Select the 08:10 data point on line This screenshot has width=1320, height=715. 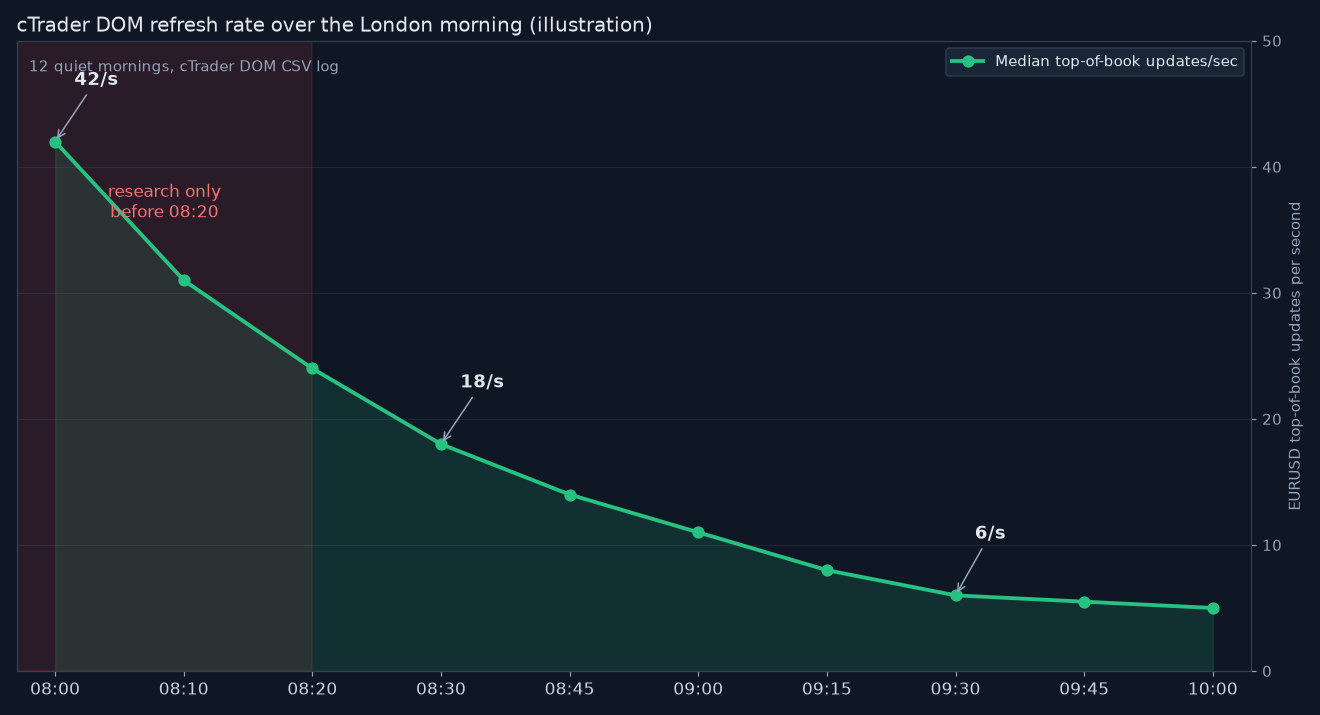click(x=184, y=280)
